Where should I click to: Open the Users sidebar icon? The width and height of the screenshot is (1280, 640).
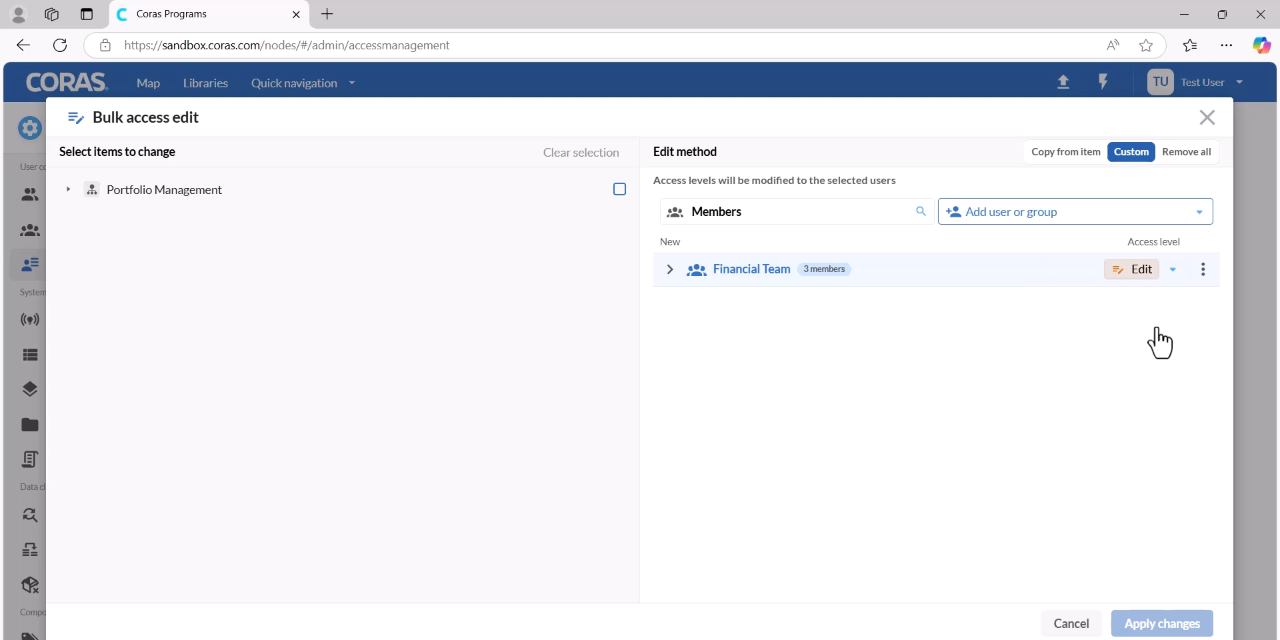30,194
